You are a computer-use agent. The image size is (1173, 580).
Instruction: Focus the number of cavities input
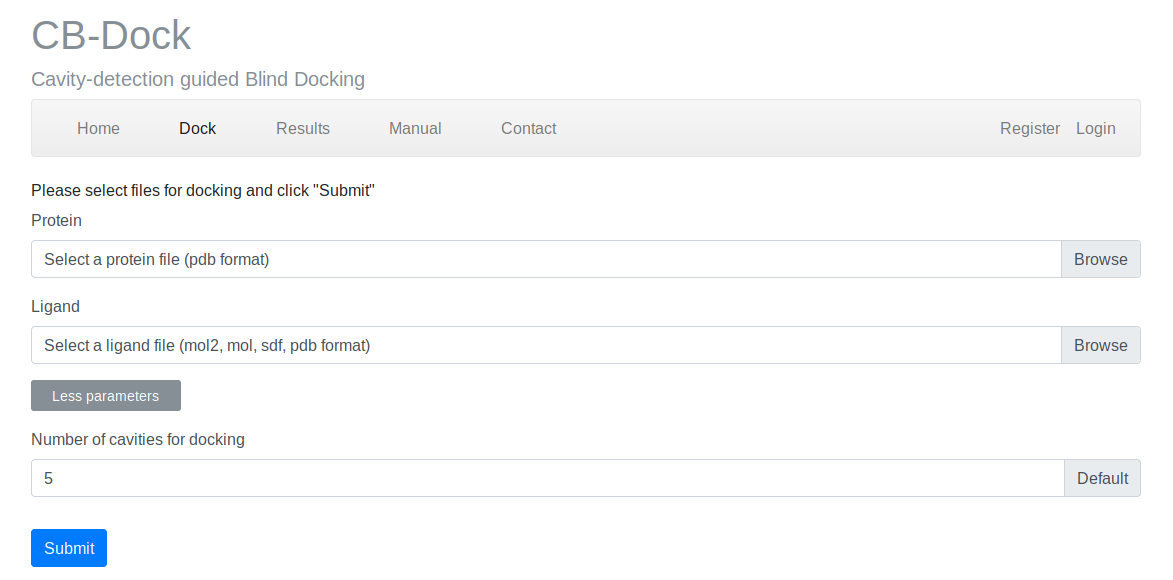(547, 478)
